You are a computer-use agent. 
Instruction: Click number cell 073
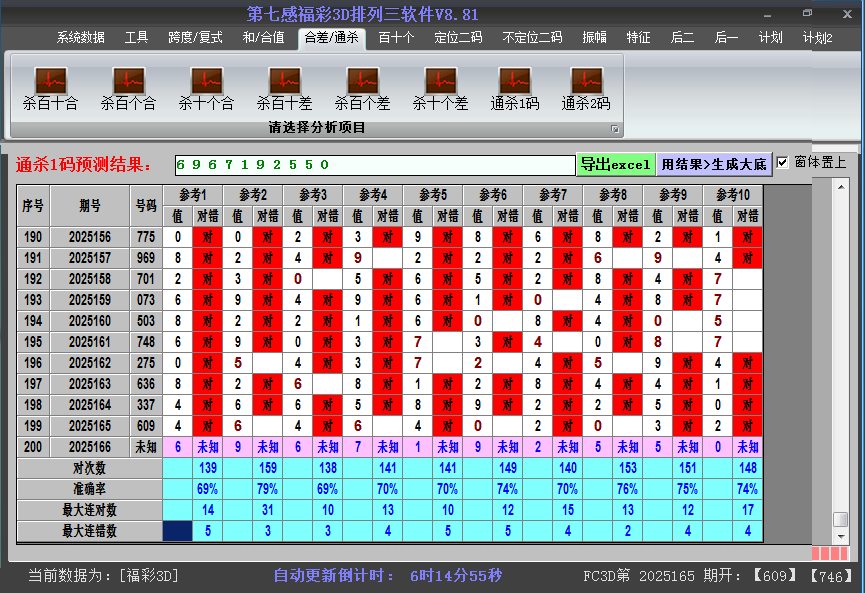146,300
